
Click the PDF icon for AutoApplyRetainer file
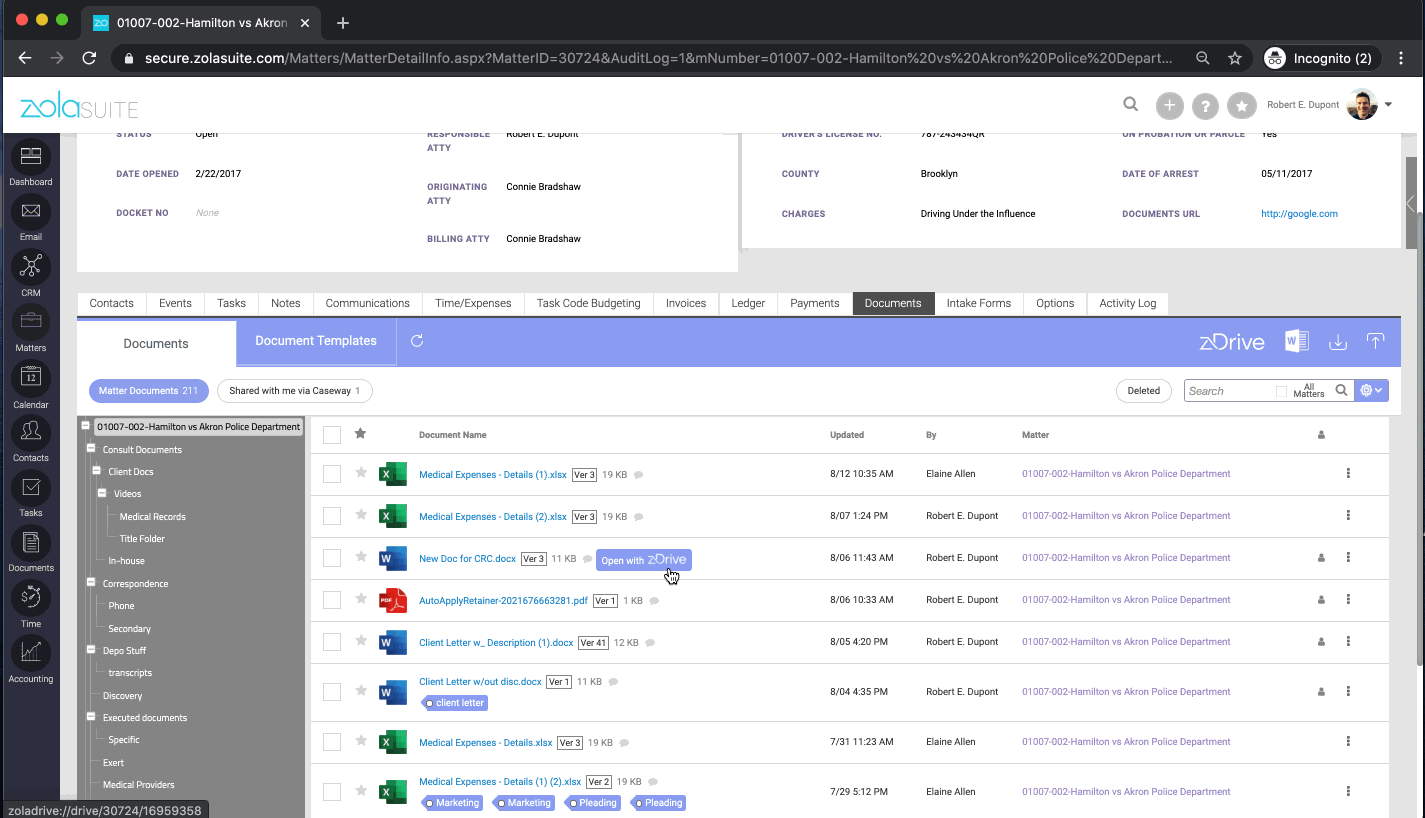(393, 600)
